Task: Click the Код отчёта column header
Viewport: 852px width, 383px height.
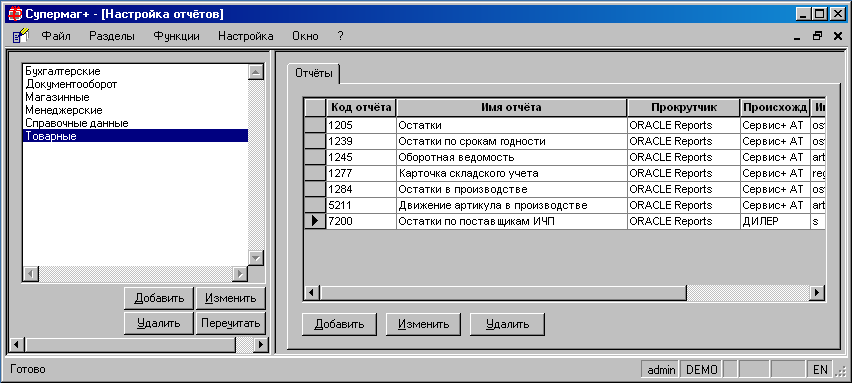Action: coord(361,108)
